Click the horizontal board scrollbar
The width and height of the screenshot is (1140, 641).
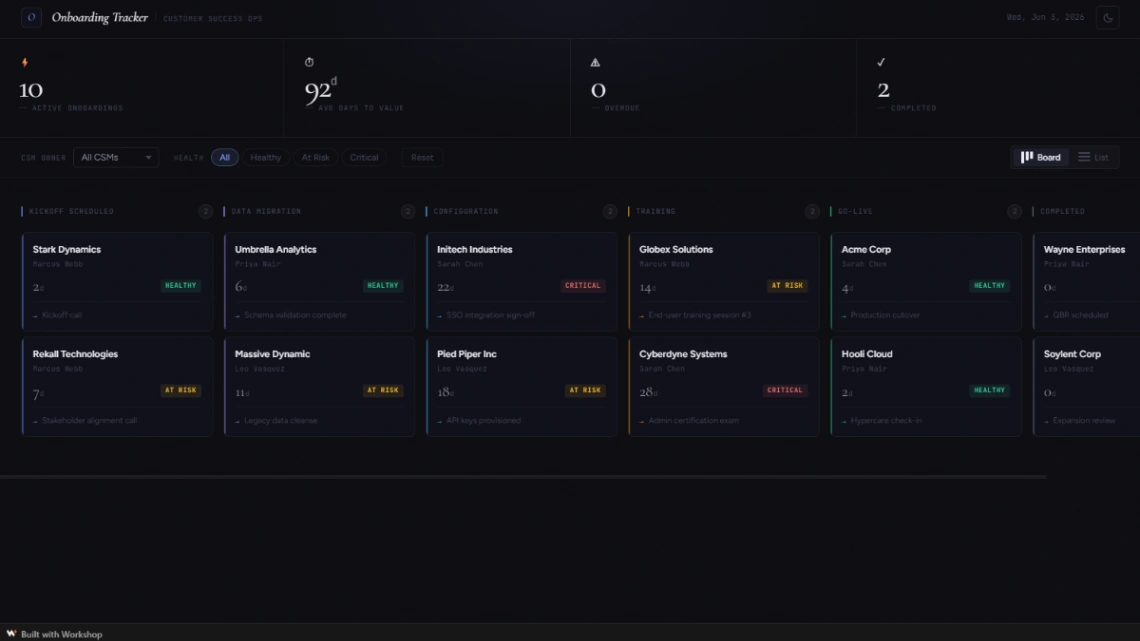click(x=523, y=477)
